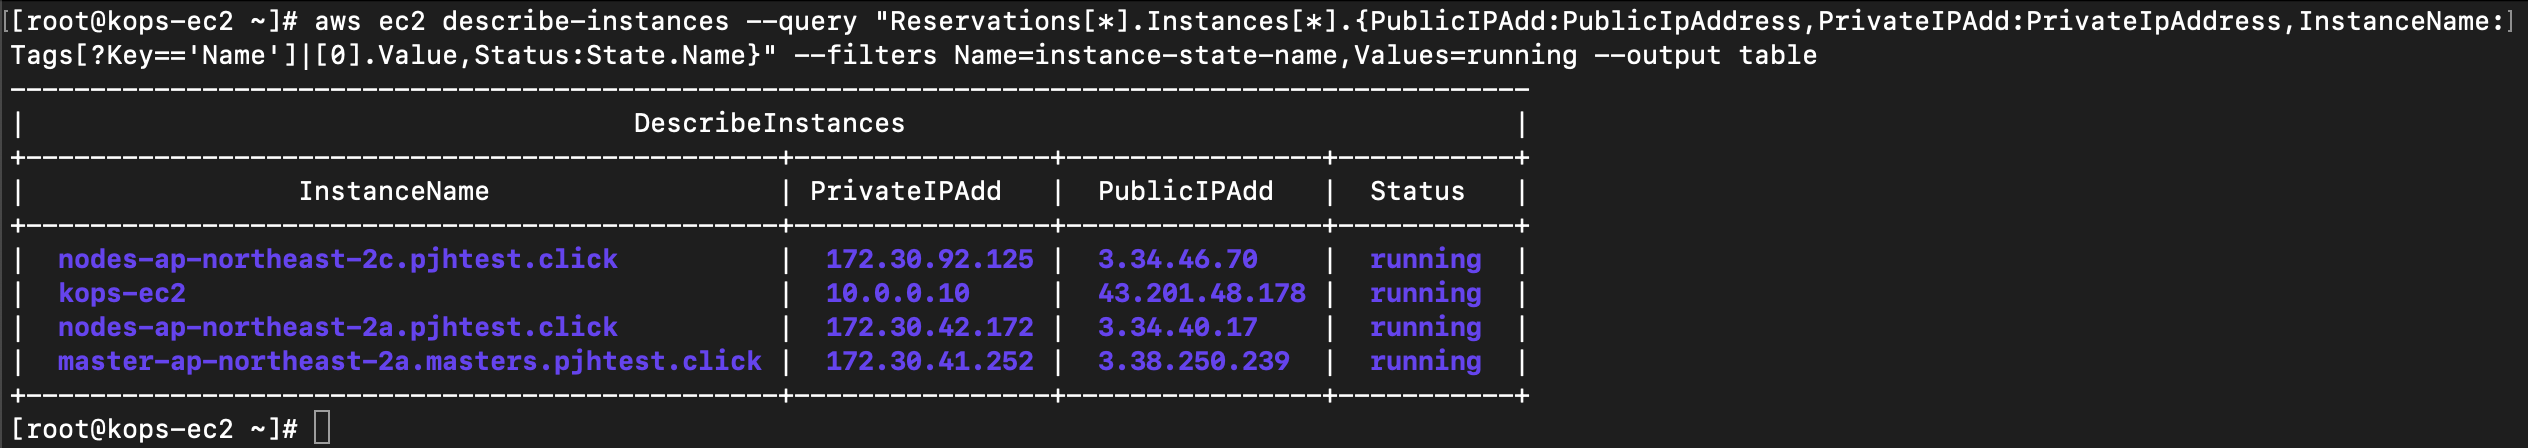Click running status of master-ap-northeast-2a row

coord(1425,361)
